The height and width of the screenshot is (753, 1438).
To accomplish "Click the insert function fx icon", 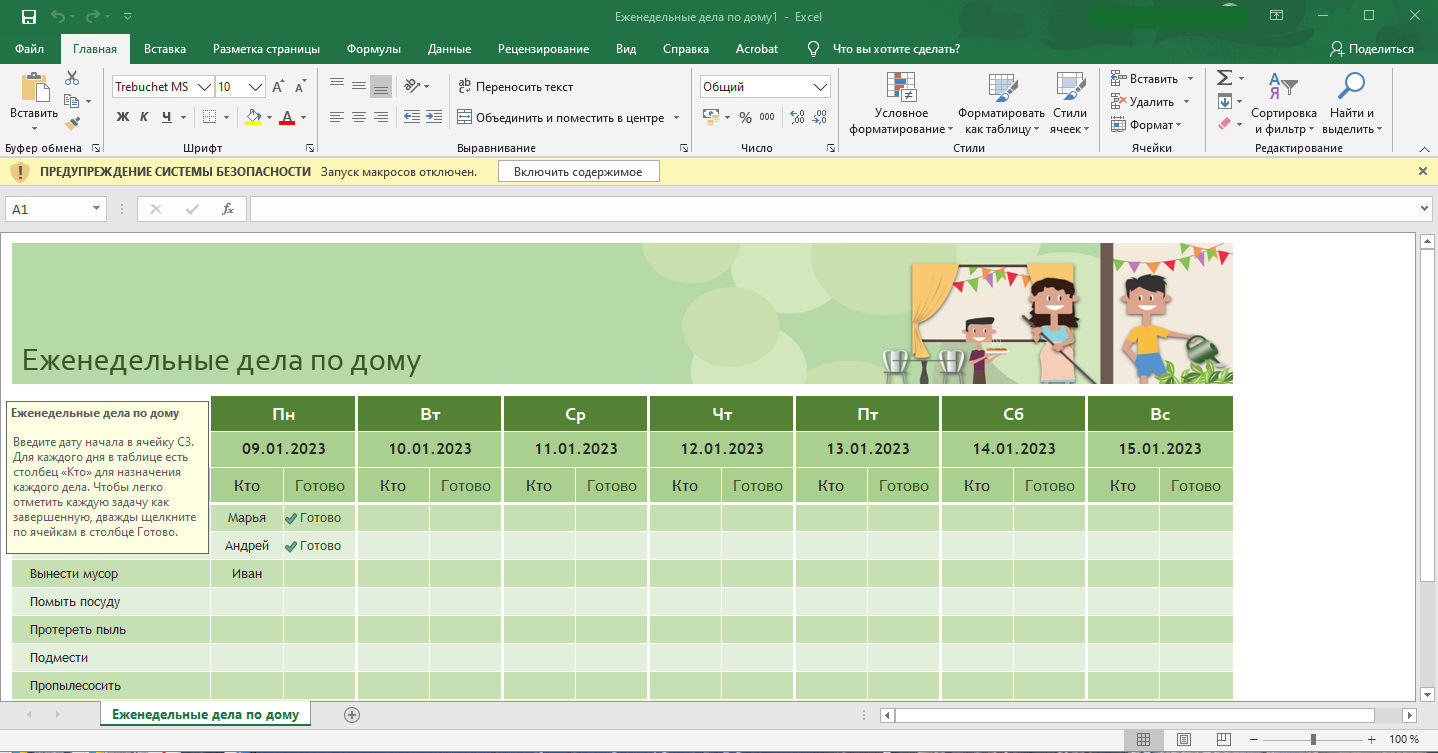I will [228, 209].
